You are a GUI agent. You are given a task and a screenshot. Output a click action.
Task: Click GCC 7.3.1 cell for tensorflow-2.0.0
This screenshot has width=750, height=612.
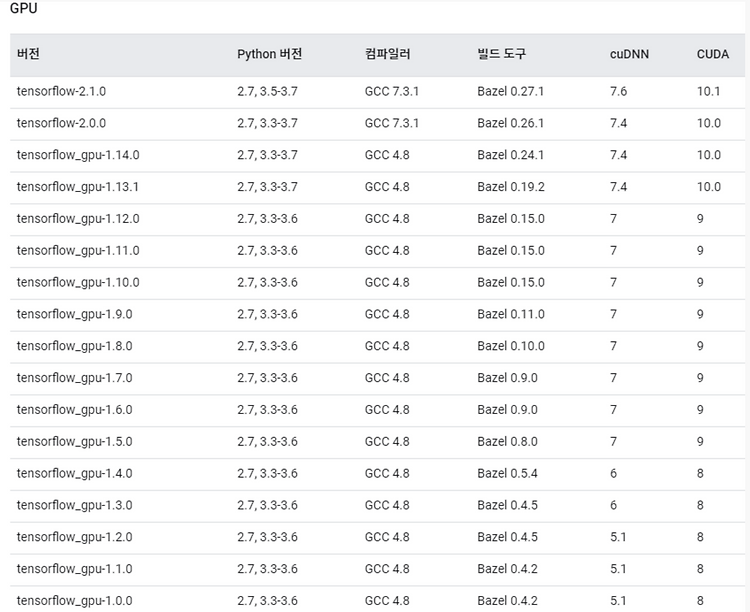pos(392,123)
